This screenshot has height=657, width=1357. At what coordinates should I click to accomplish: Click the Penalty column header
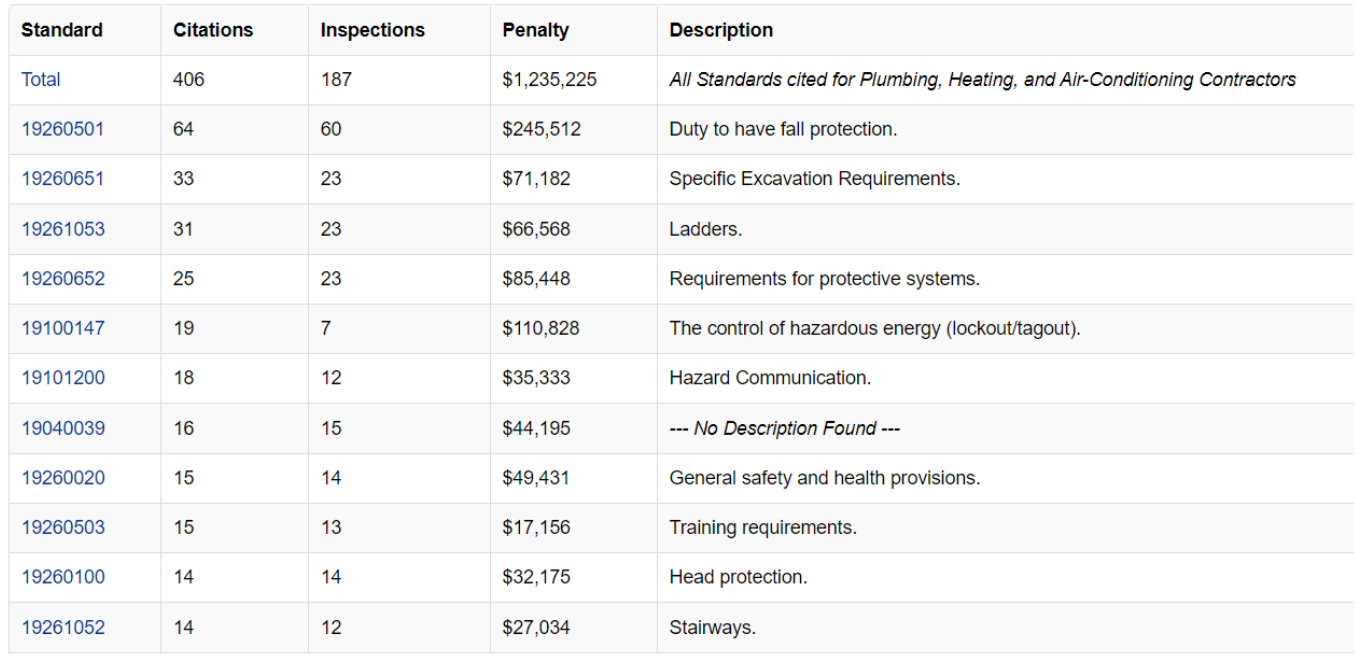tap(535, 30)
